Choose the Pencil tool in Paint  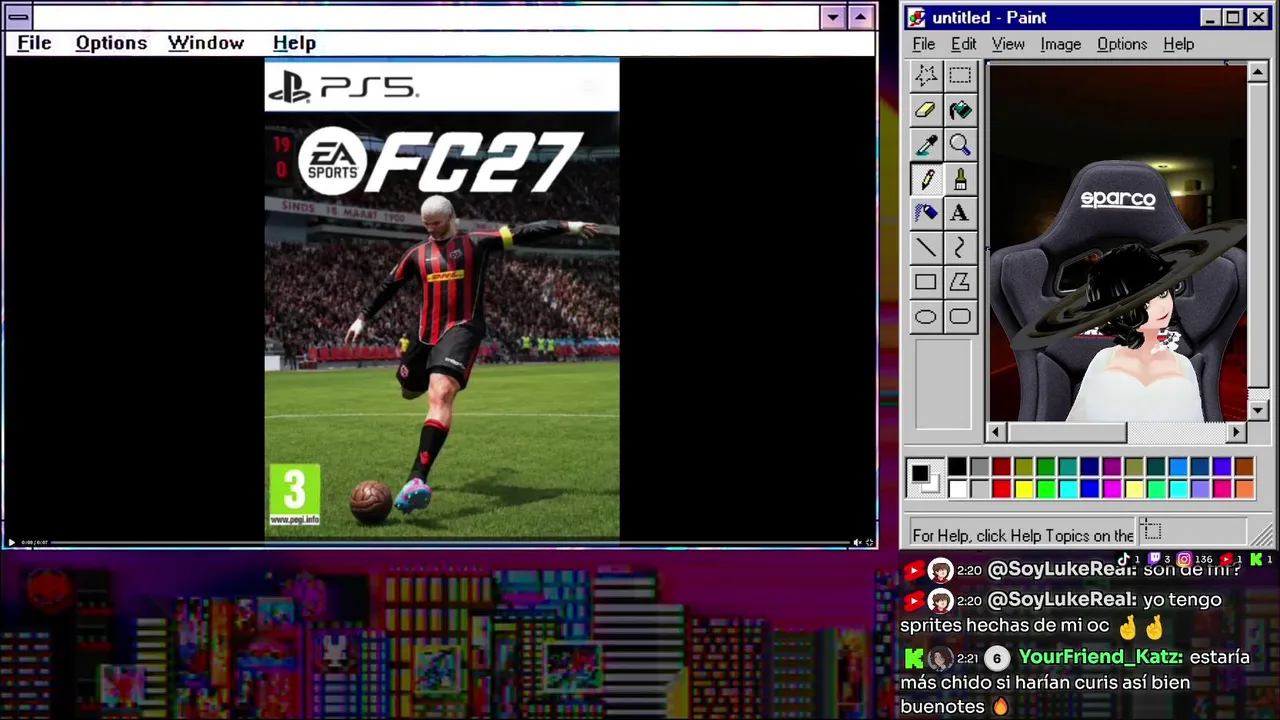(x=926, y=179)
